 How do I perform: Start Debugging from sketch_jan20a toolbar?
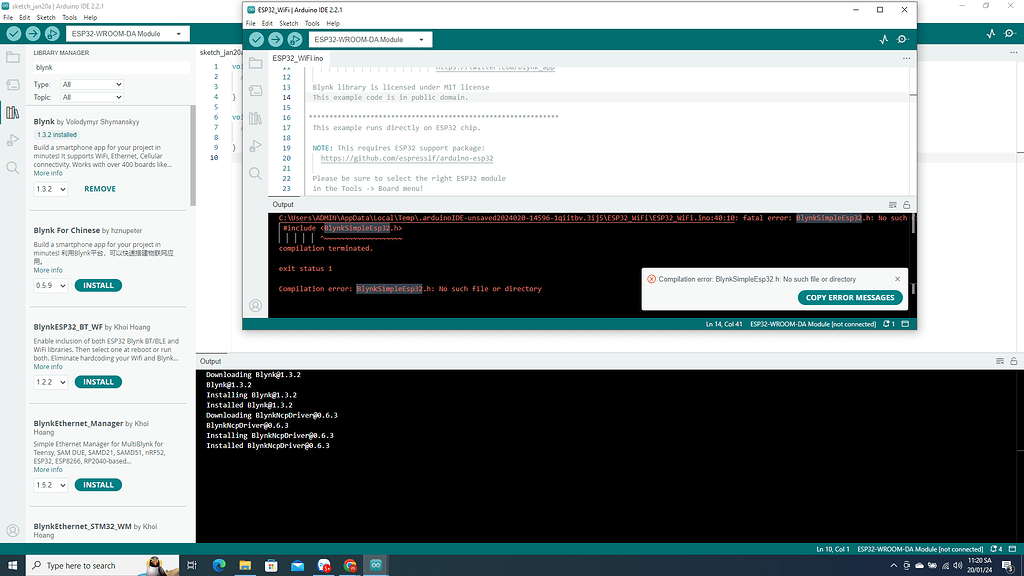[x=50, y=33]
